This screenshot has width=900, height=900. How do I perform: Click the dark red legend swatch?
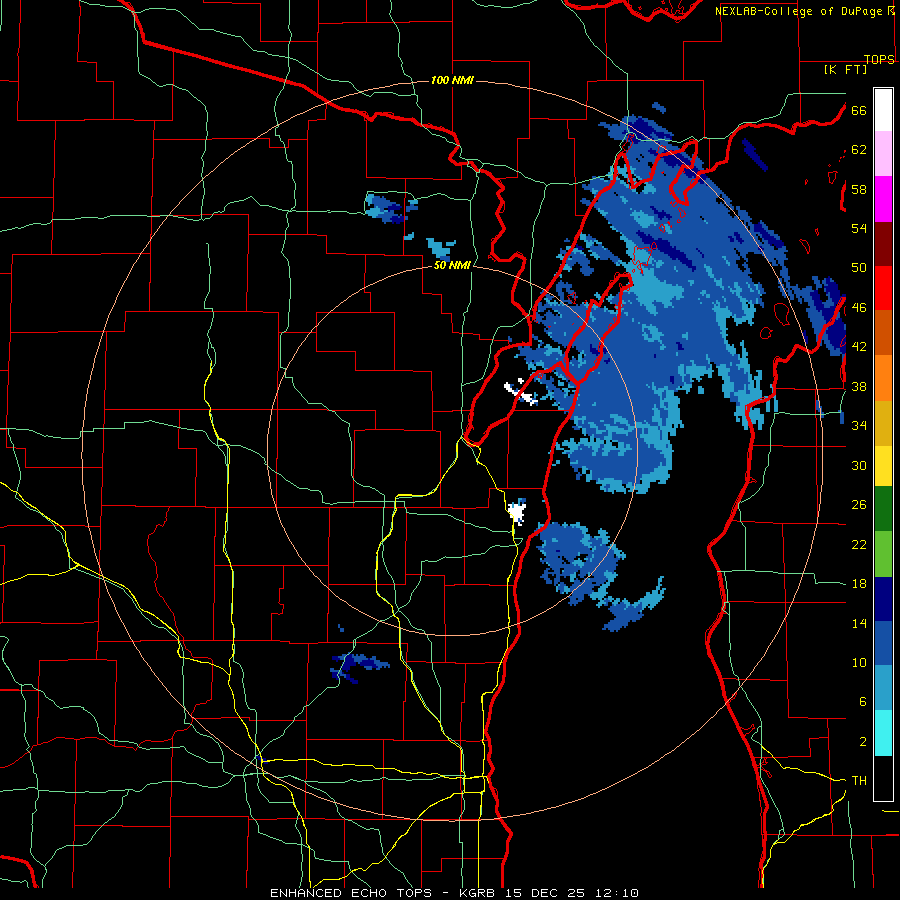[x=883, y=244]
